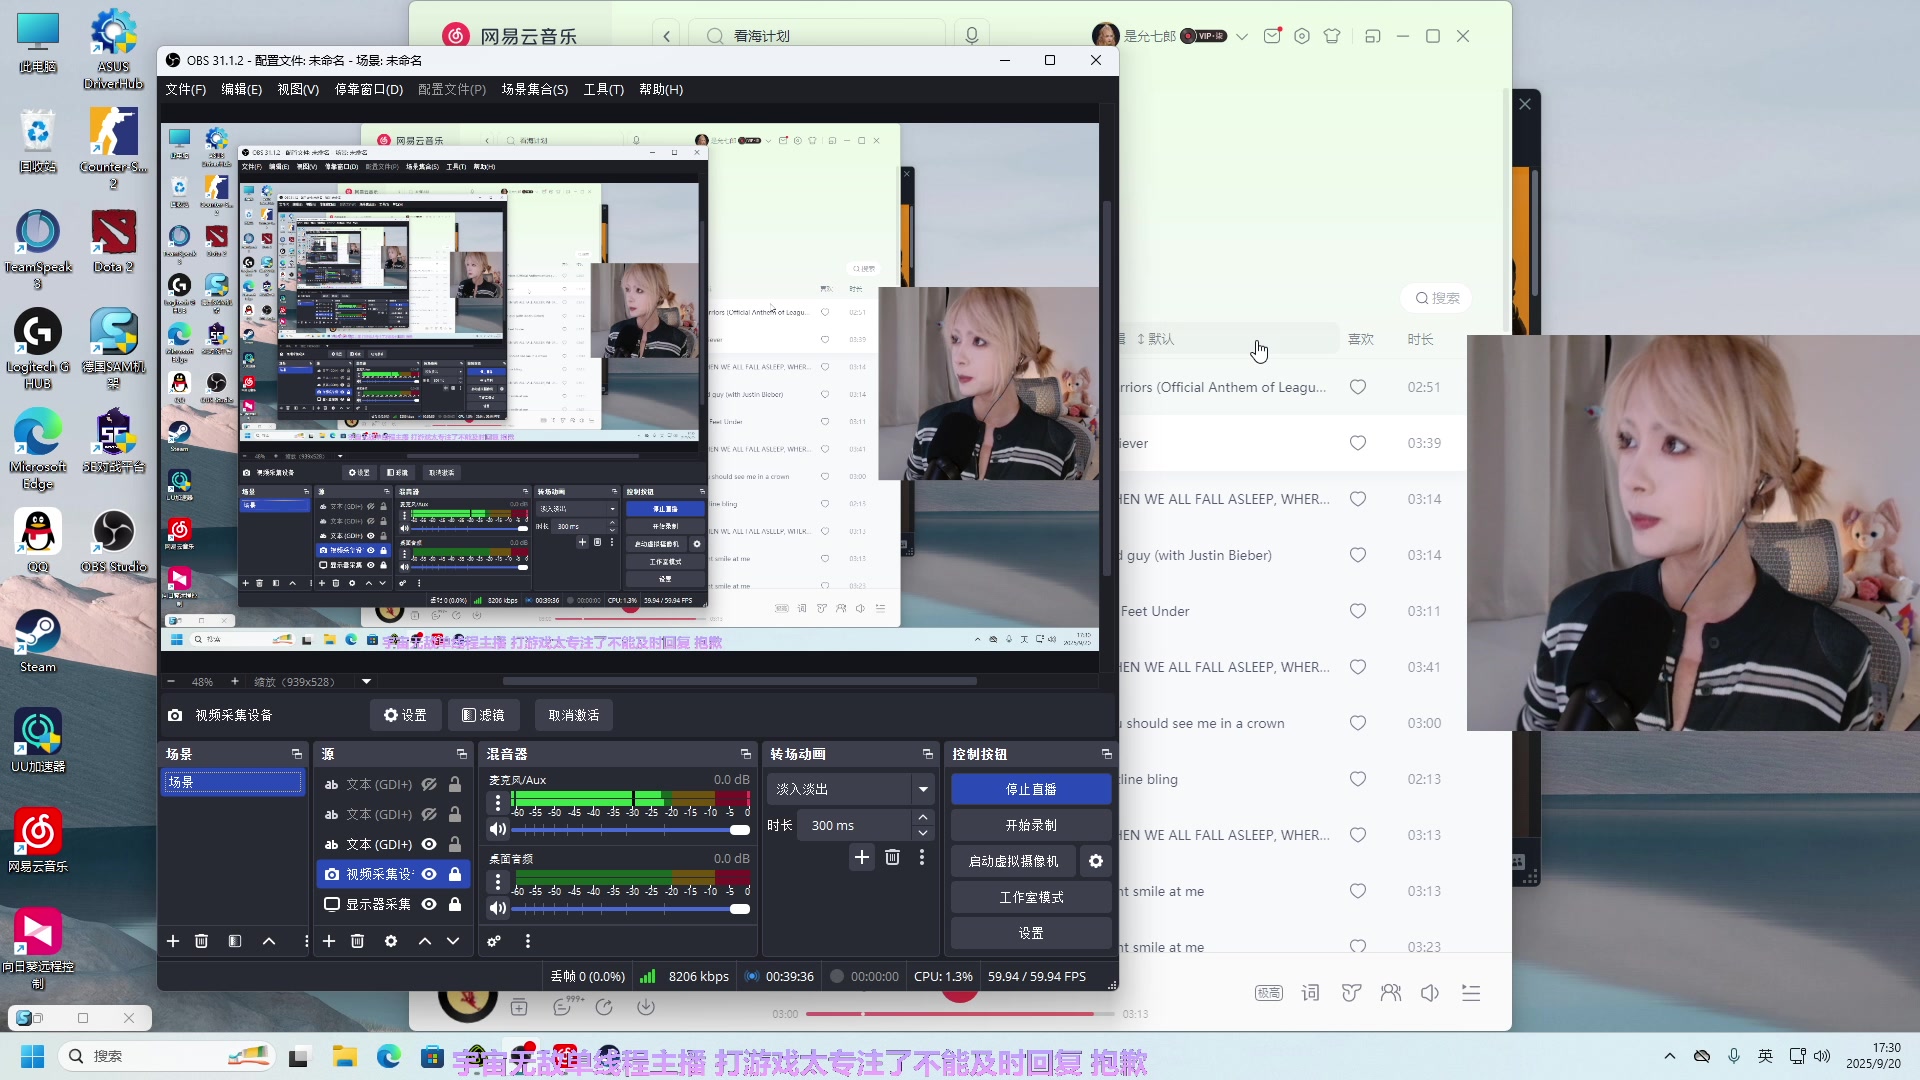
Task: Hide the 显示器采集 source eye
Action: click(429, 904)
